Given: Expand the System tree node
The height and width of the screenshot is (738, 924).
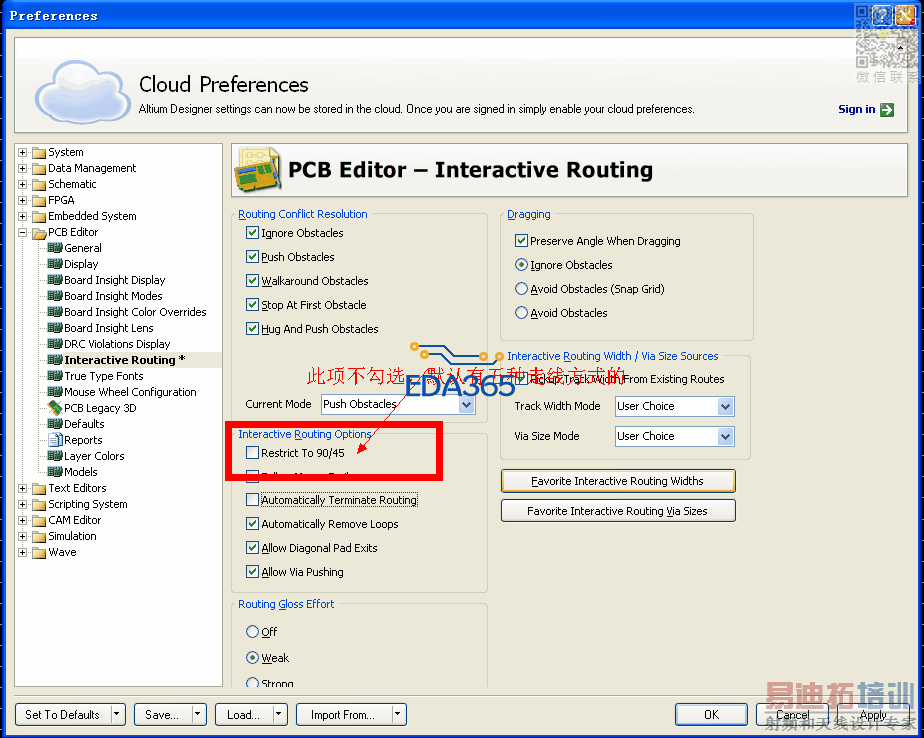Looking at the screenshot, I should point(22,153).
